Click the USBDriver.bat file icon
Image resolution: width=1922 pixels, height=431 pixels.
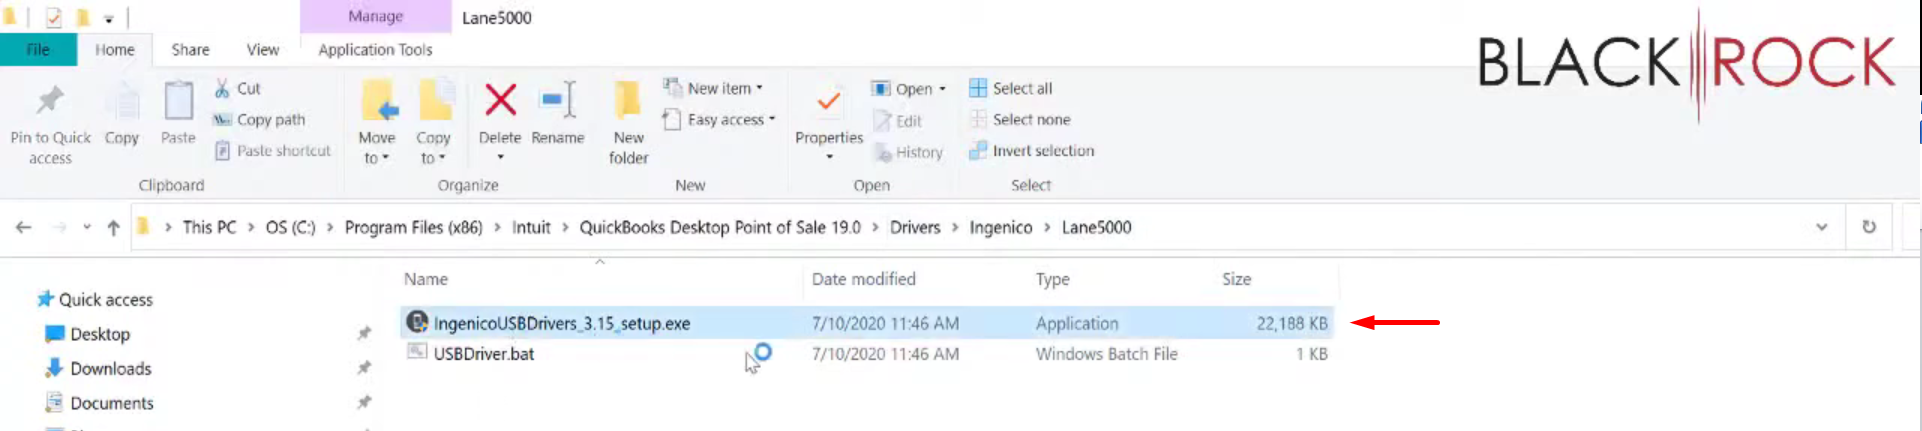pos(417,352)
